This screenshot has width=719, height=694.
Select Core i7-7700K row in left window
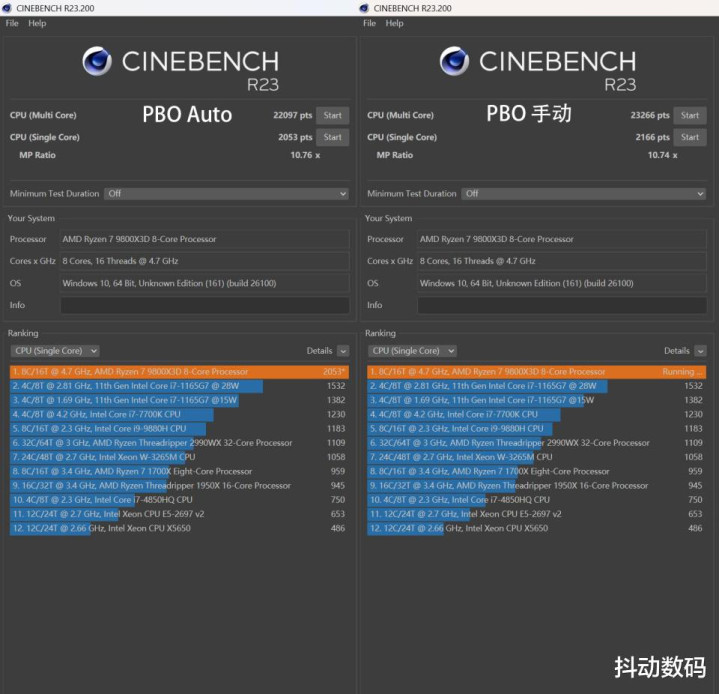coord(179,414)
